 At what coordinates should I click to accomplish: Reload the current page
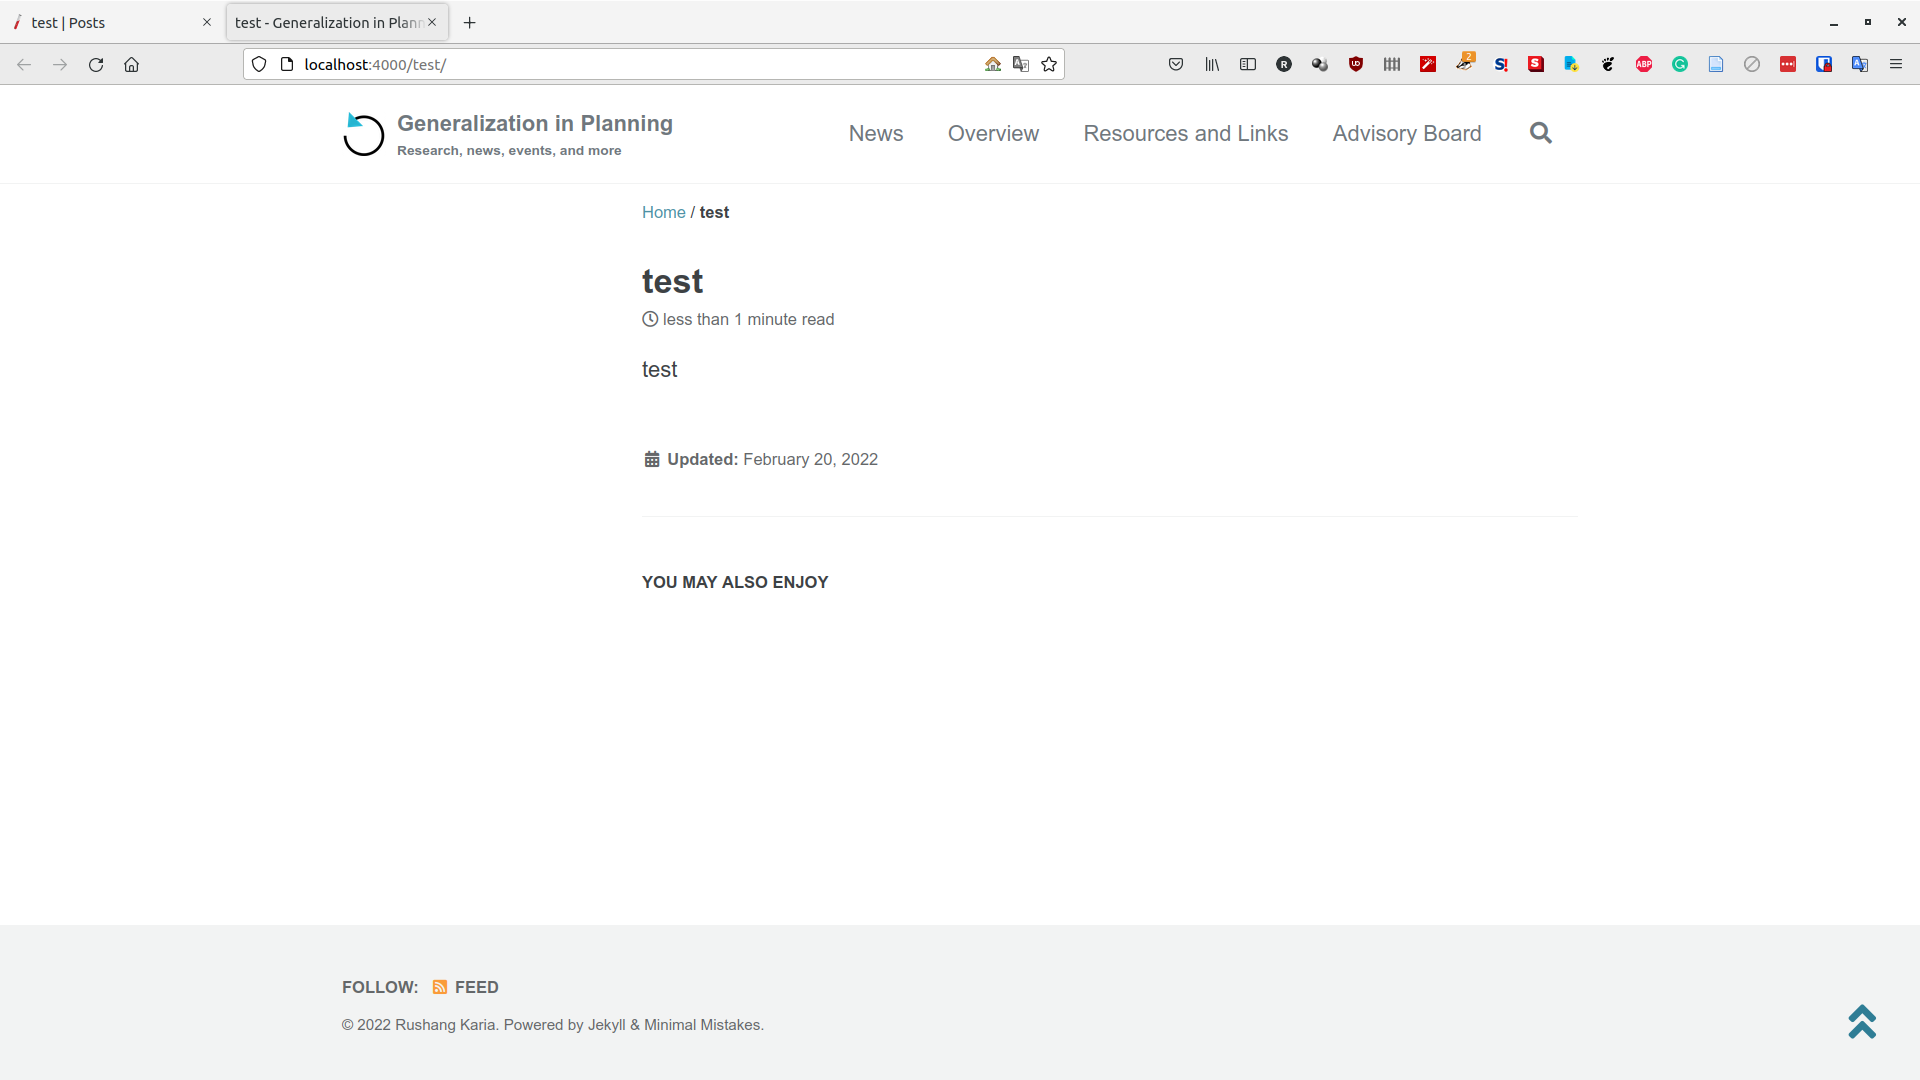[x=96, y=64]
